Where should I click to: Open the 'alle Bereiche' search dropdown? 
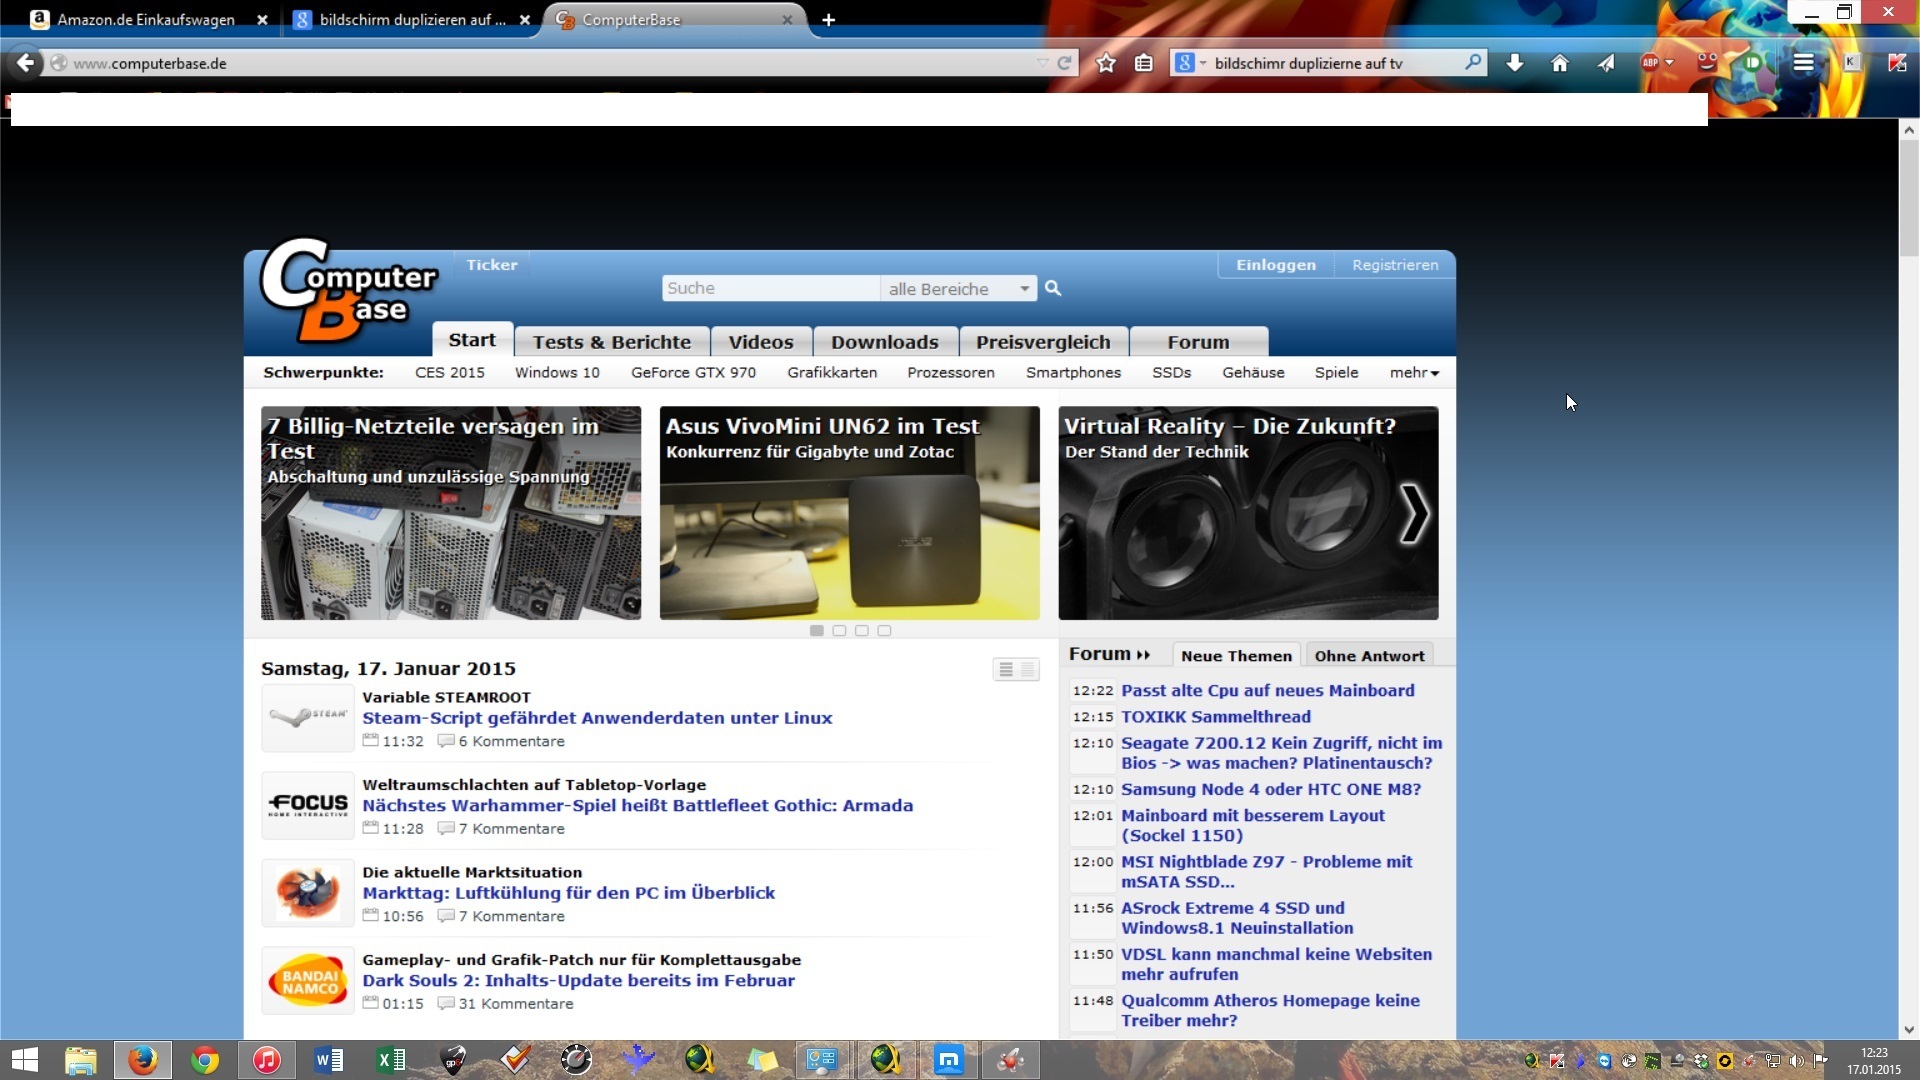(x=958, y=289)
